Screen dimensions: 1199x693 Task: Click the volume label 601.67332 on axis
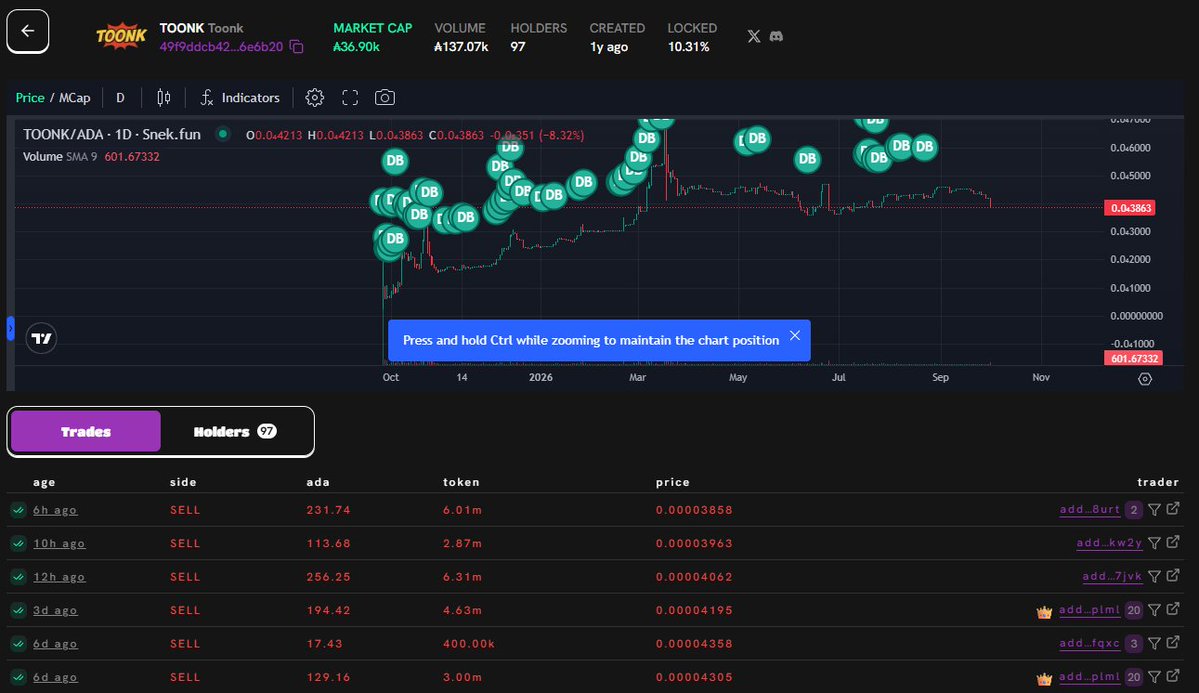[x=1133, y=358]
